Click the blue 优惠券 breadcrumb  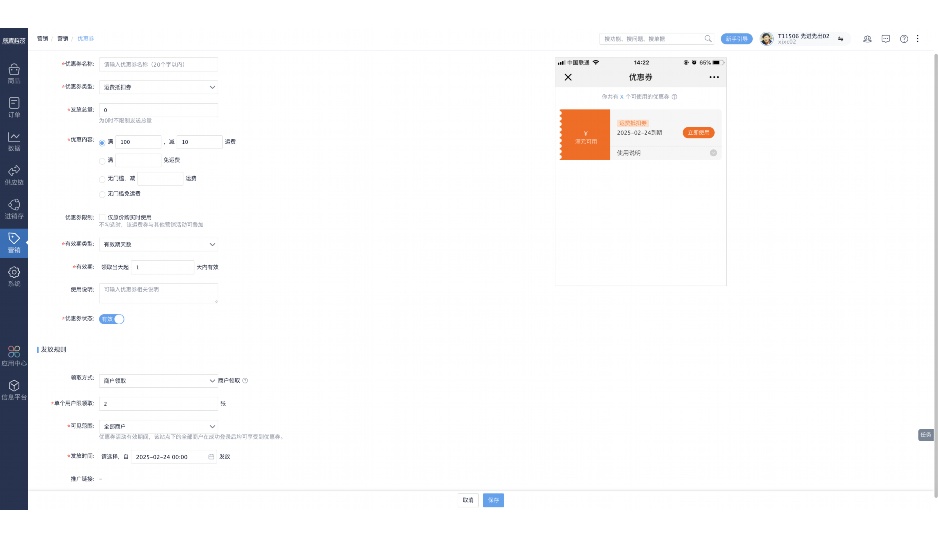point(86,38)
